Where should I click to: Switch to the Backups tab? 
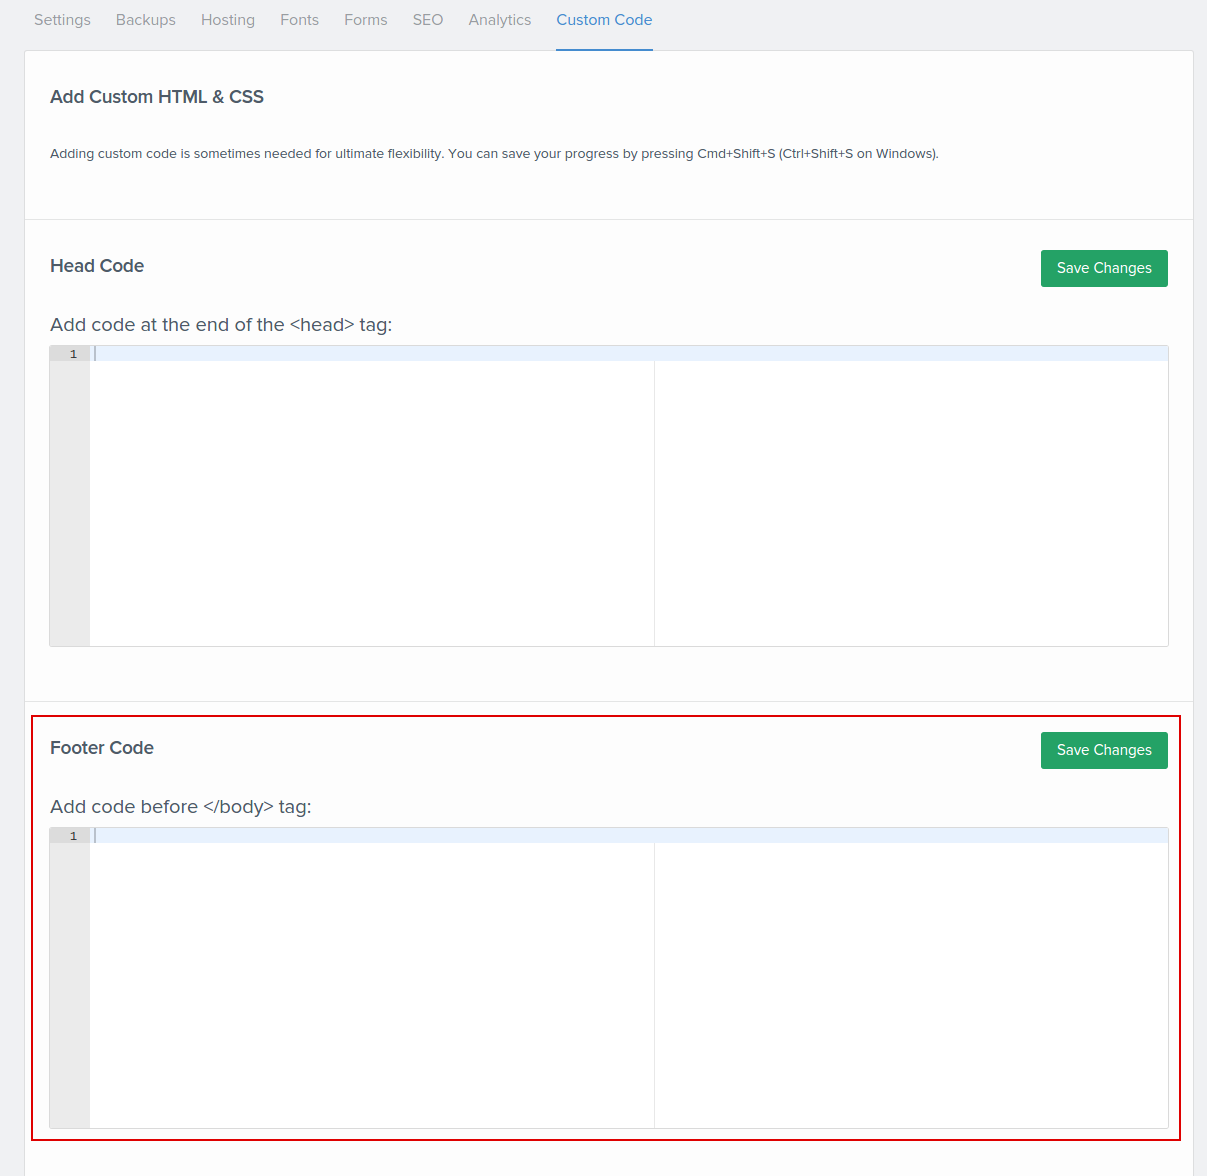click(146, 20)
